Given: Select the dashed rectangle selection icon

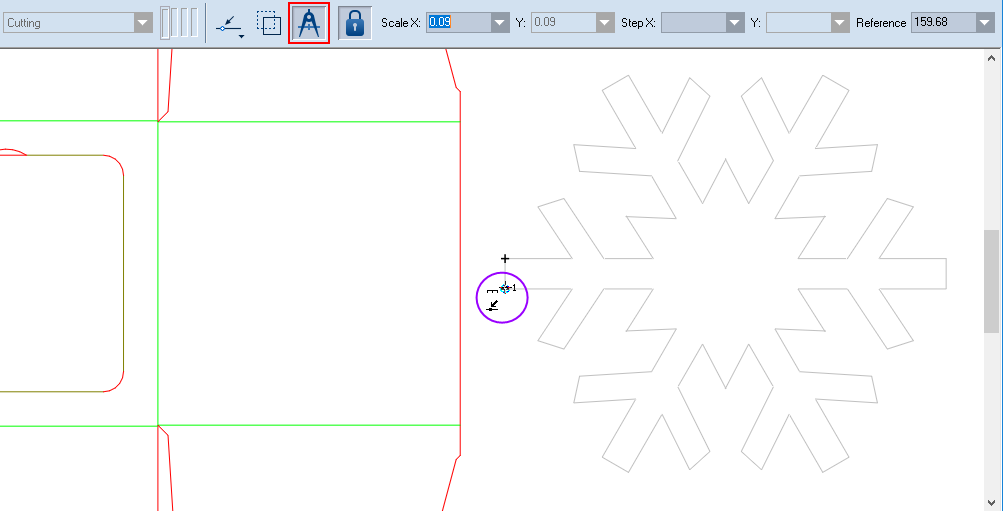Looking at the screenshot, I should click(268, 23).
